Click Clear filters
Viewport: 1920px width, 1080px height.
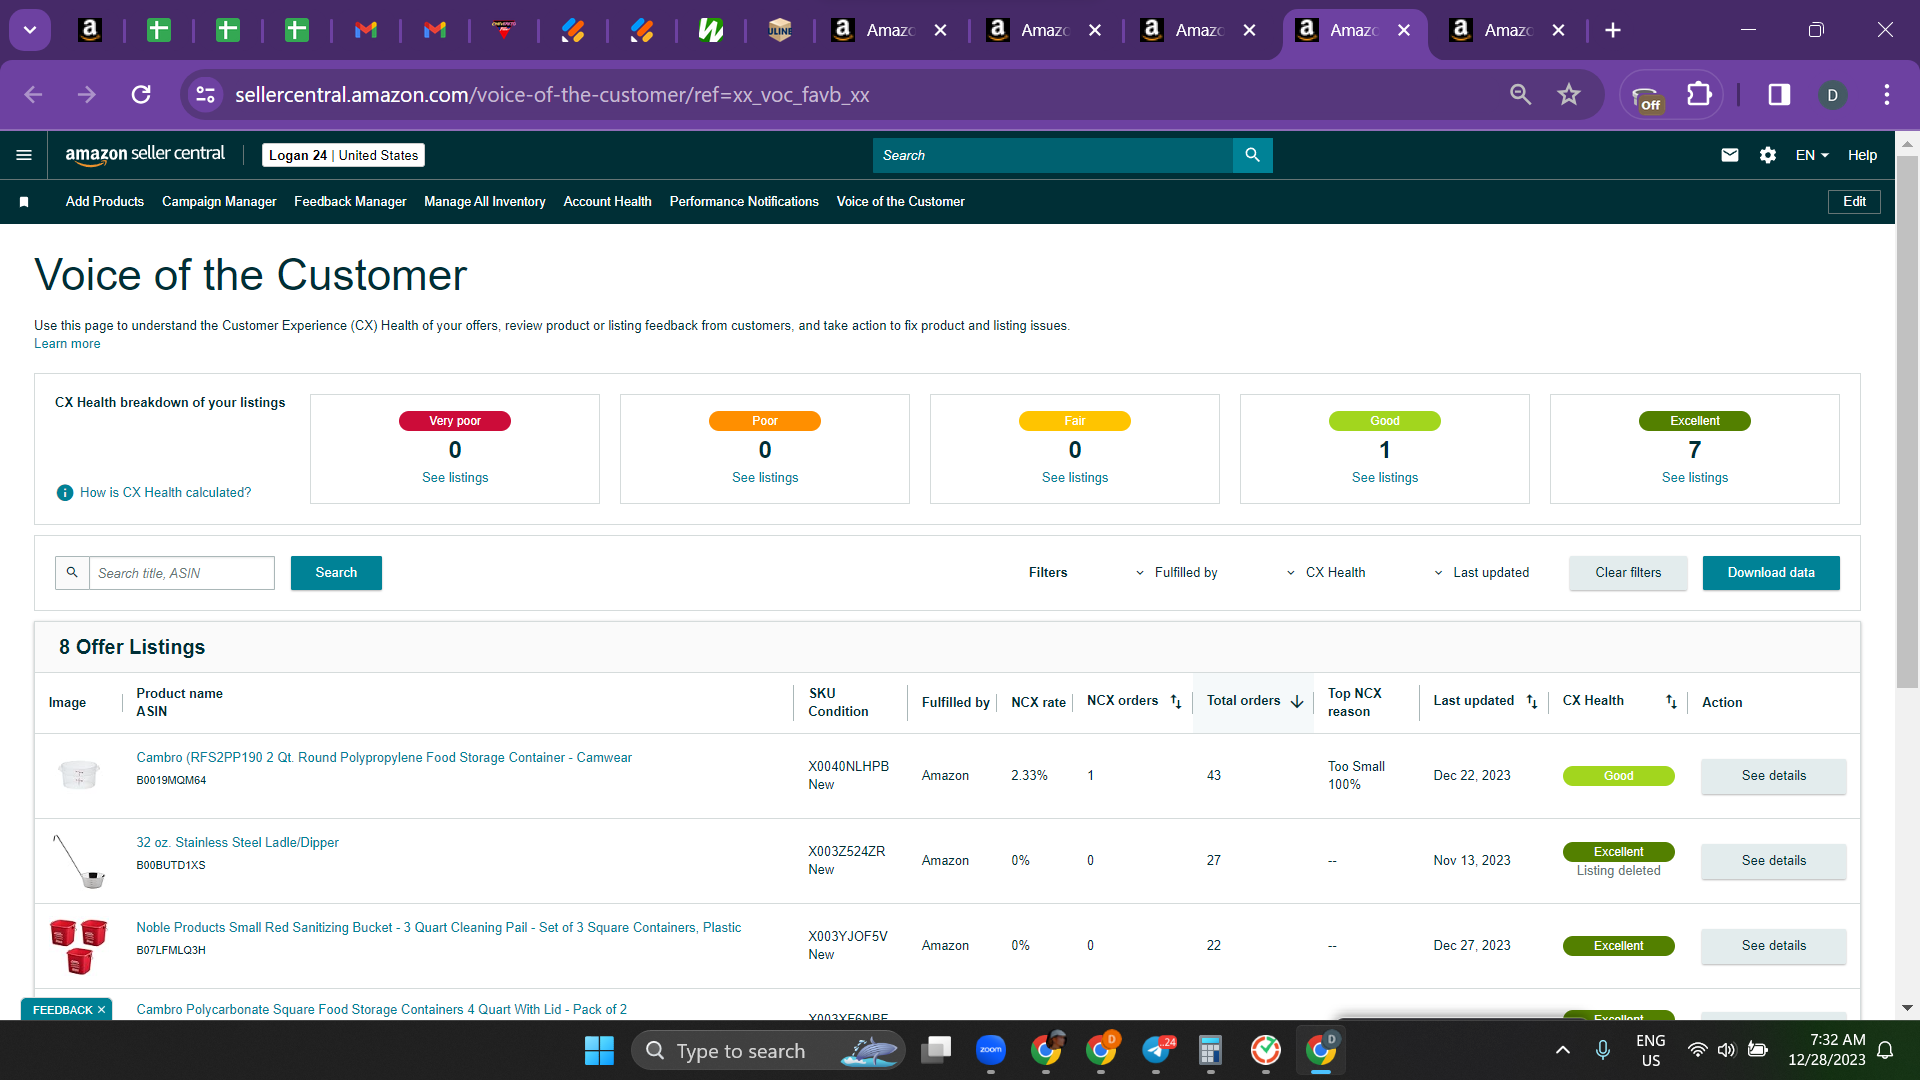tap(1628, 573)
